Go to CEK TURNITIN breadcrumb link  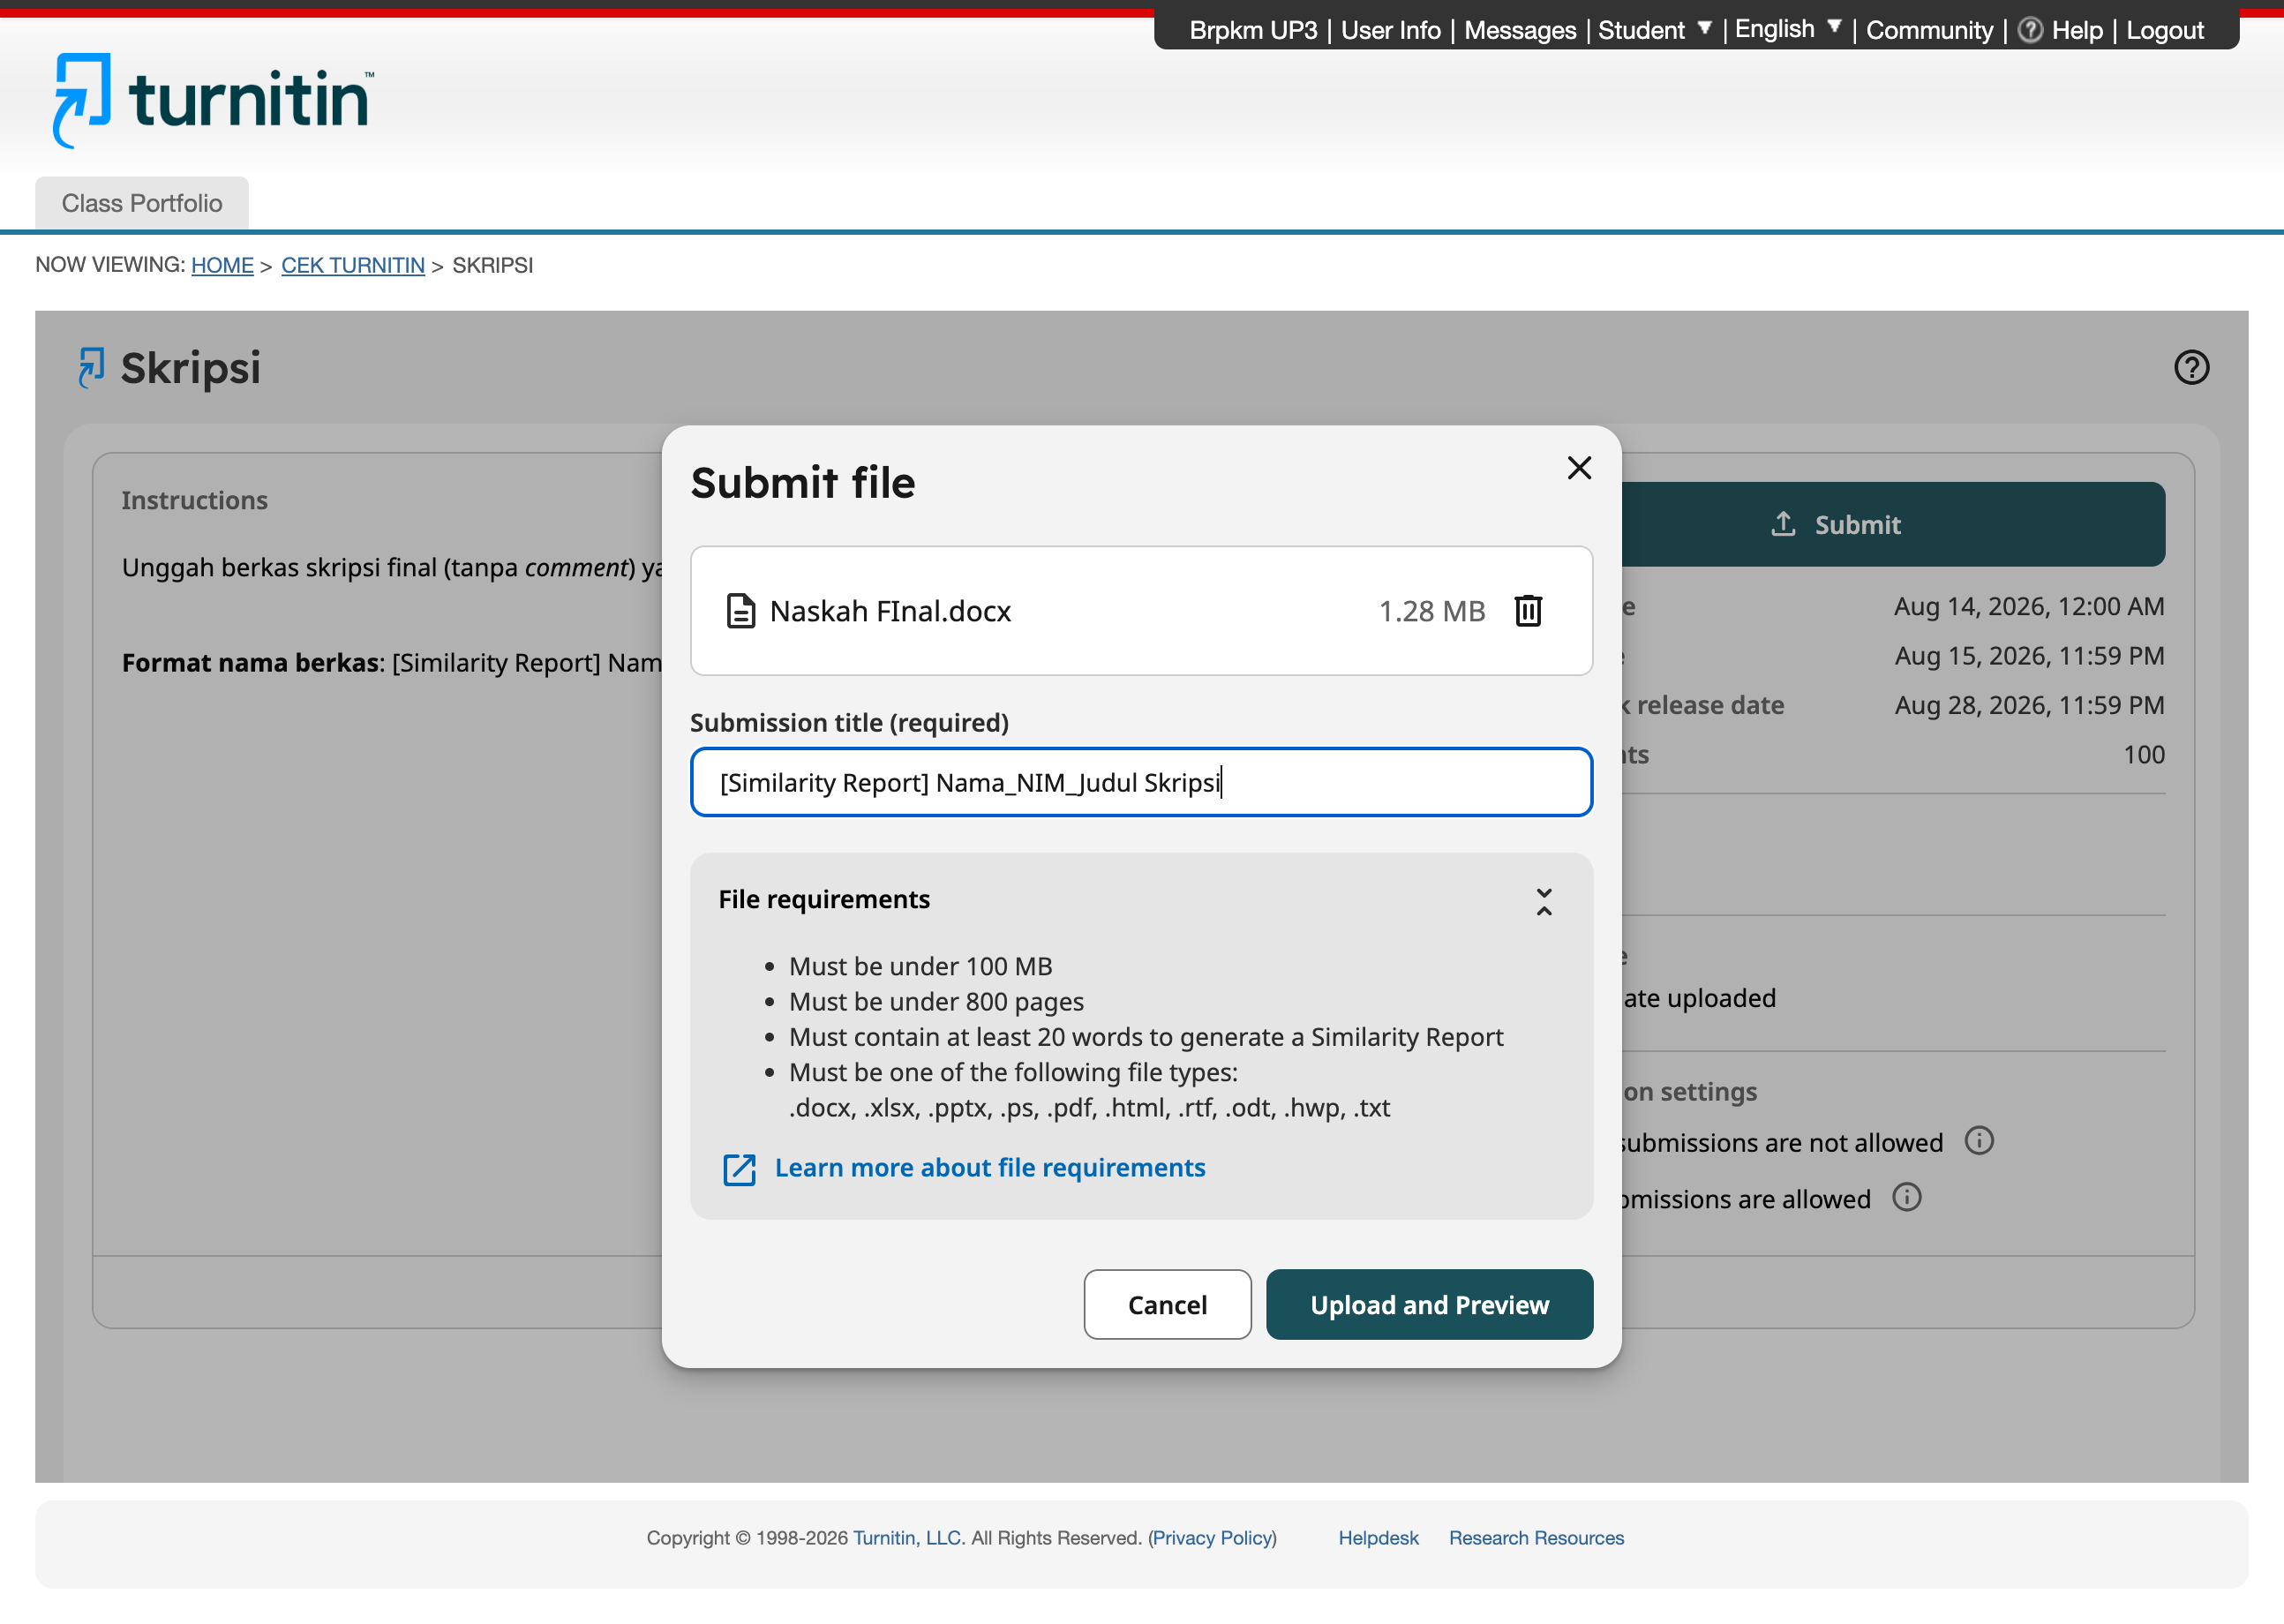(x=353, y=265)
